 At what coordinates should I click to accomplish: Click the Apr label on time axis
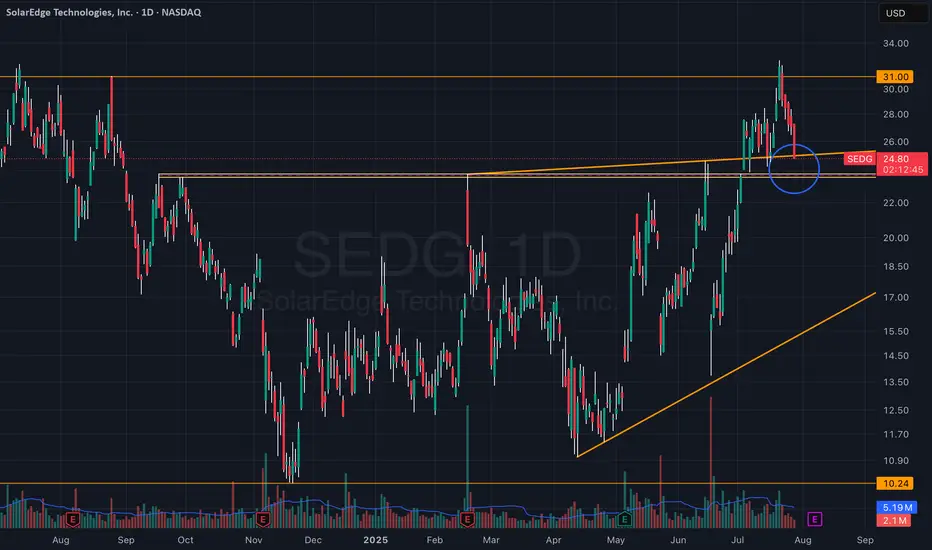(x=553, y=540)
